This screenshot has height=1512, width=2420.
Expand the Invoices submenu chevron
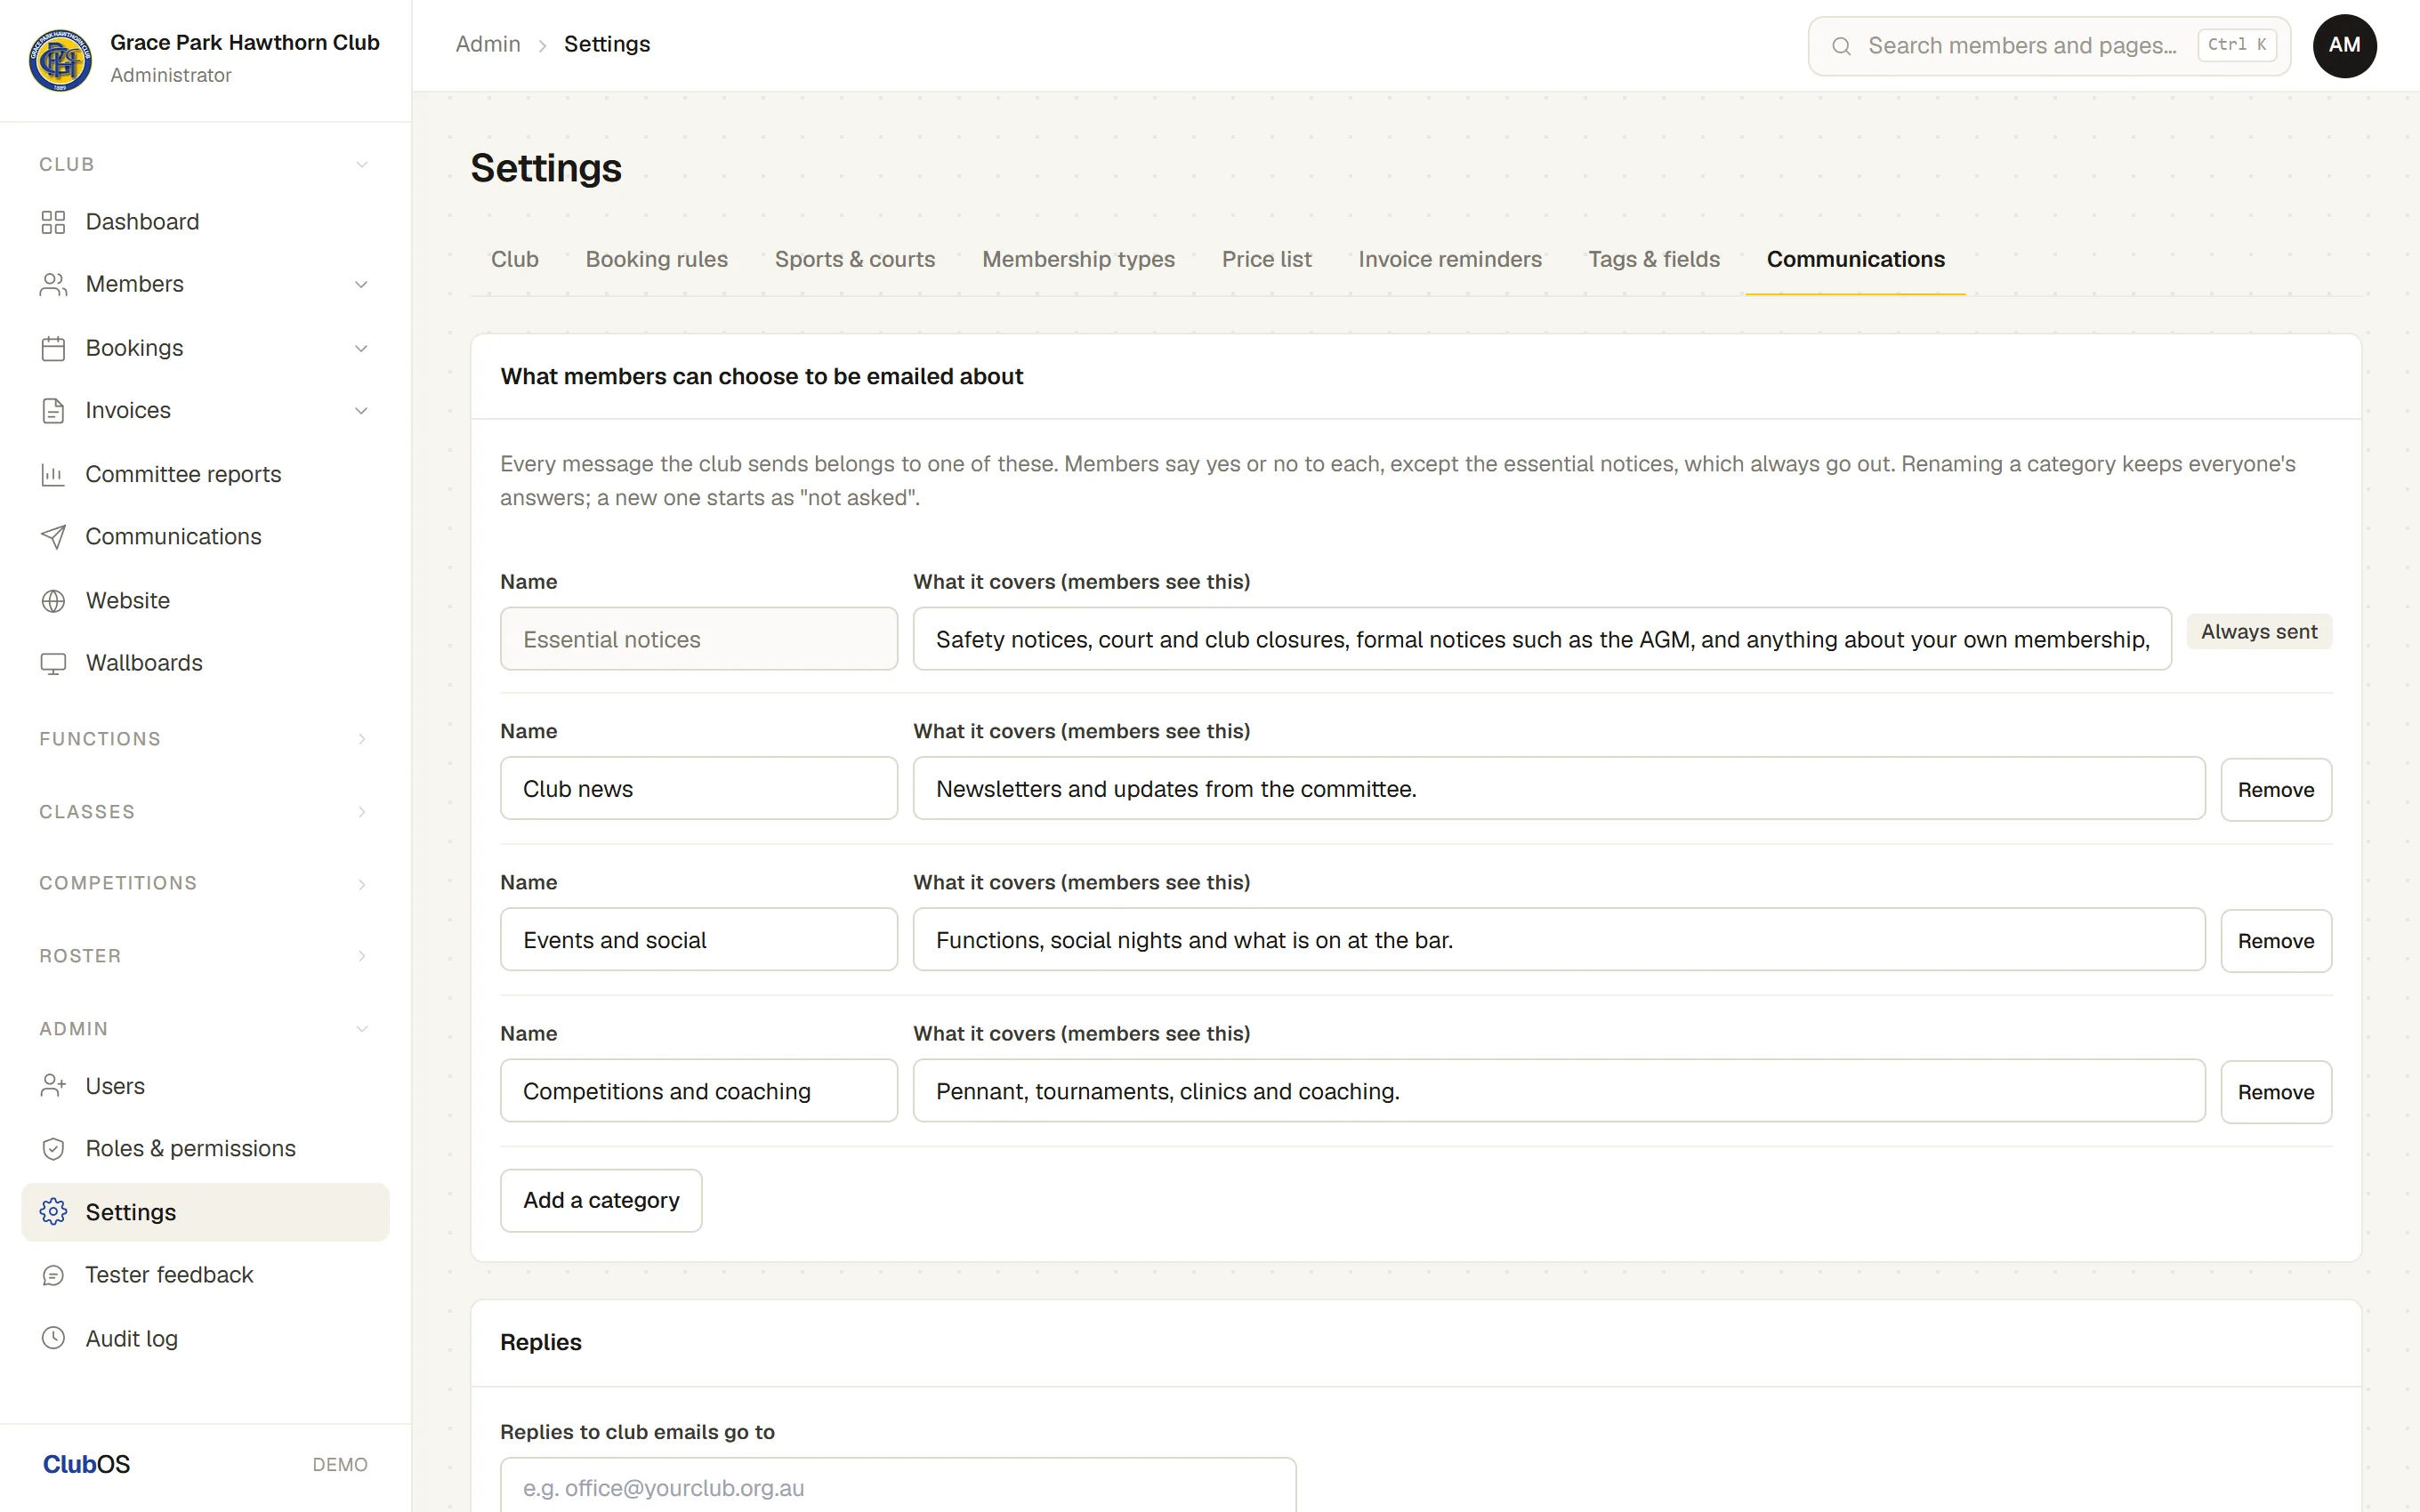(362, 411)
